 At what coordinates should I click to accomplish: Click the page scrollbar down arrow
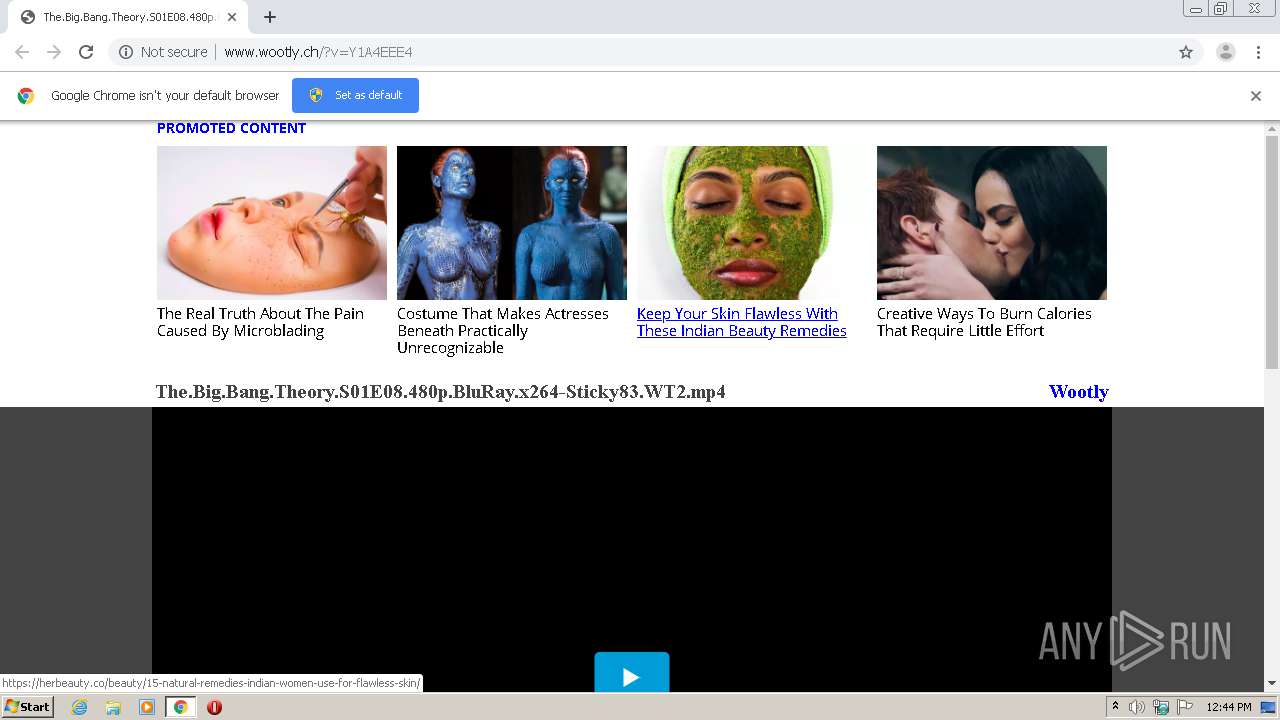[1272, 684]
